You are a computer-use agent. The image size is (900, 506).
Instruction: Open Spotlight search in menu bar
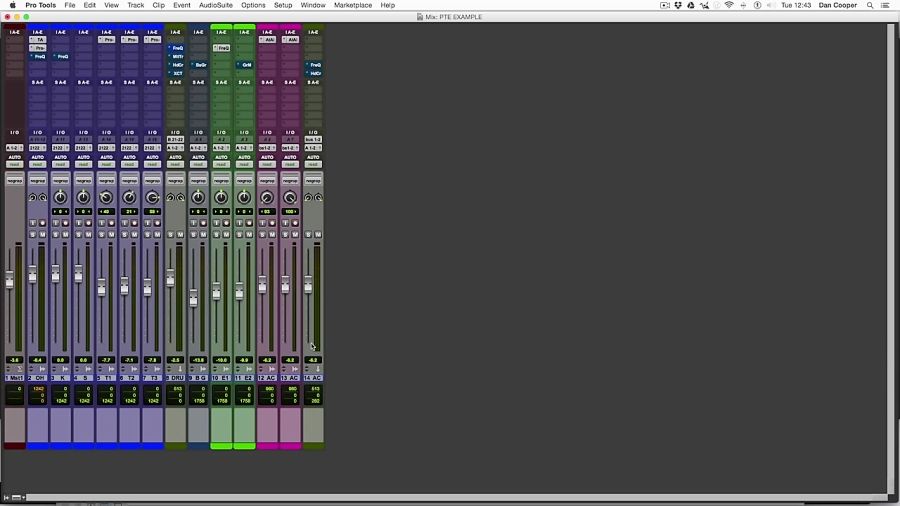tap(869, 5)
